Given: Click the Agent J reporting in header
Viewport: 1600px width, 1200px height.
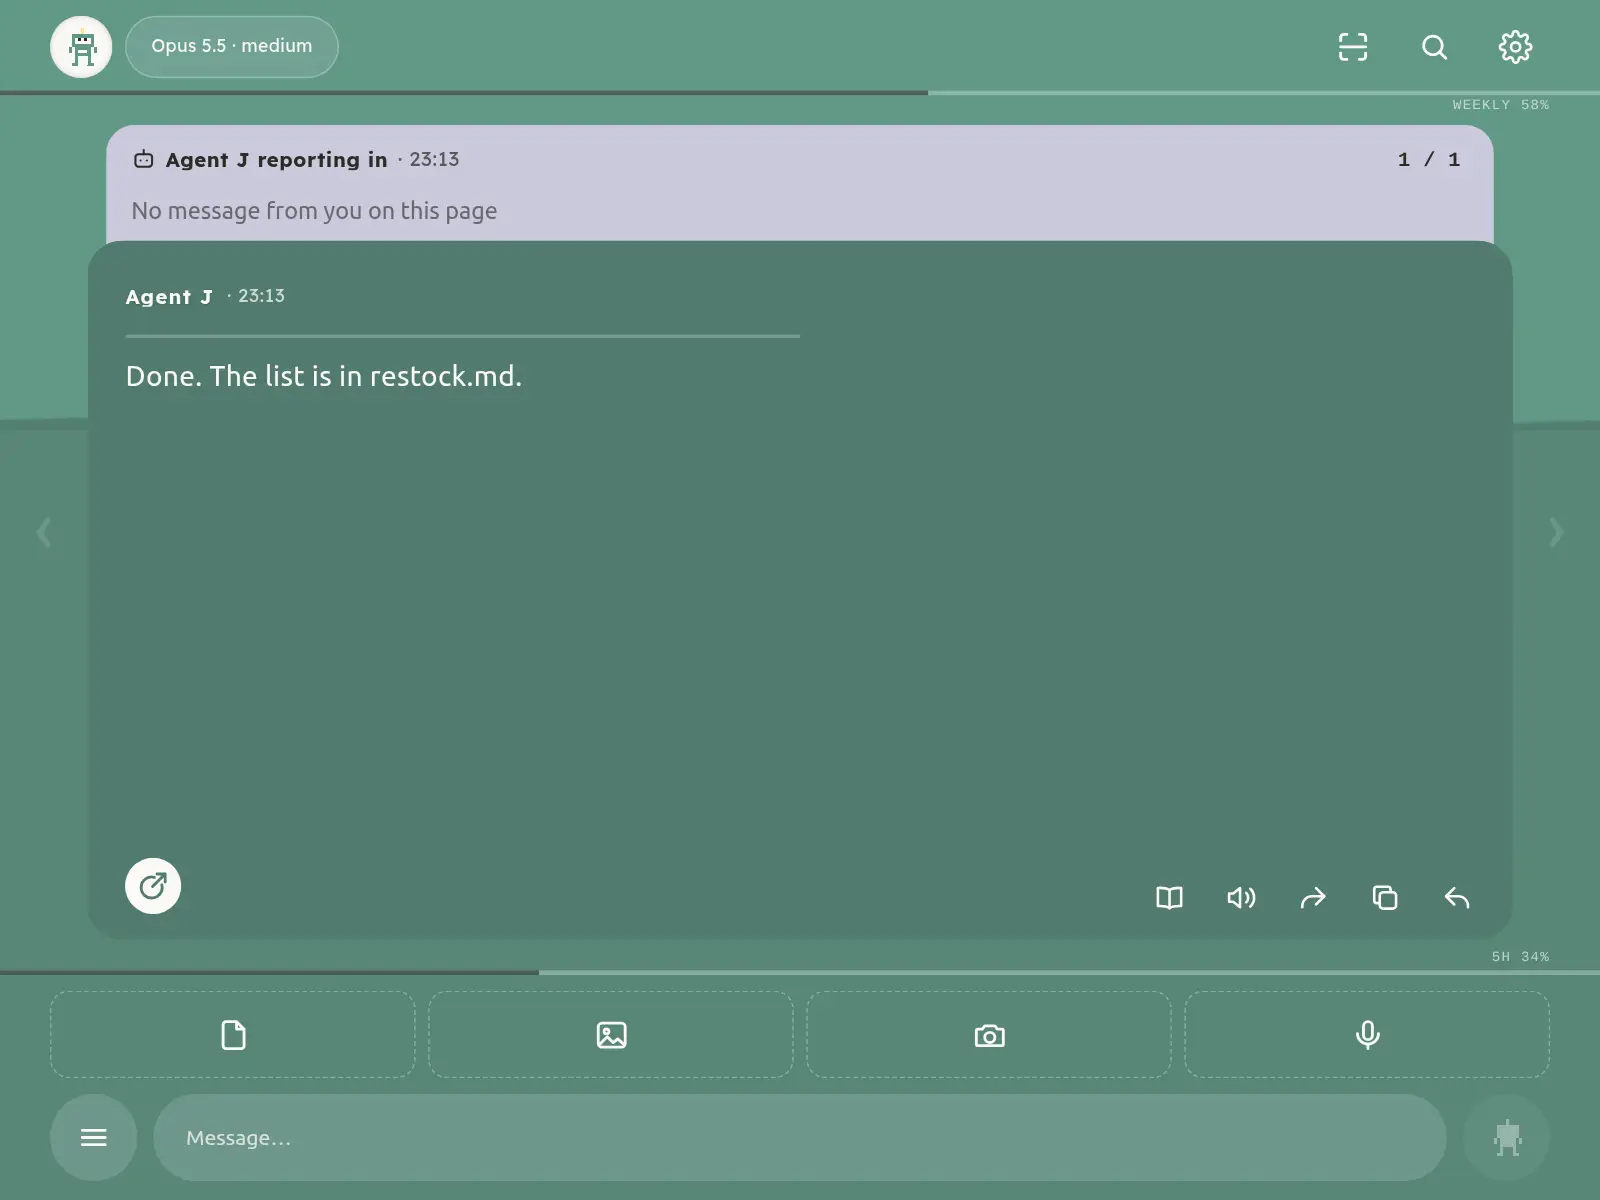Looking at the screenshot, I should coord(276,160).
